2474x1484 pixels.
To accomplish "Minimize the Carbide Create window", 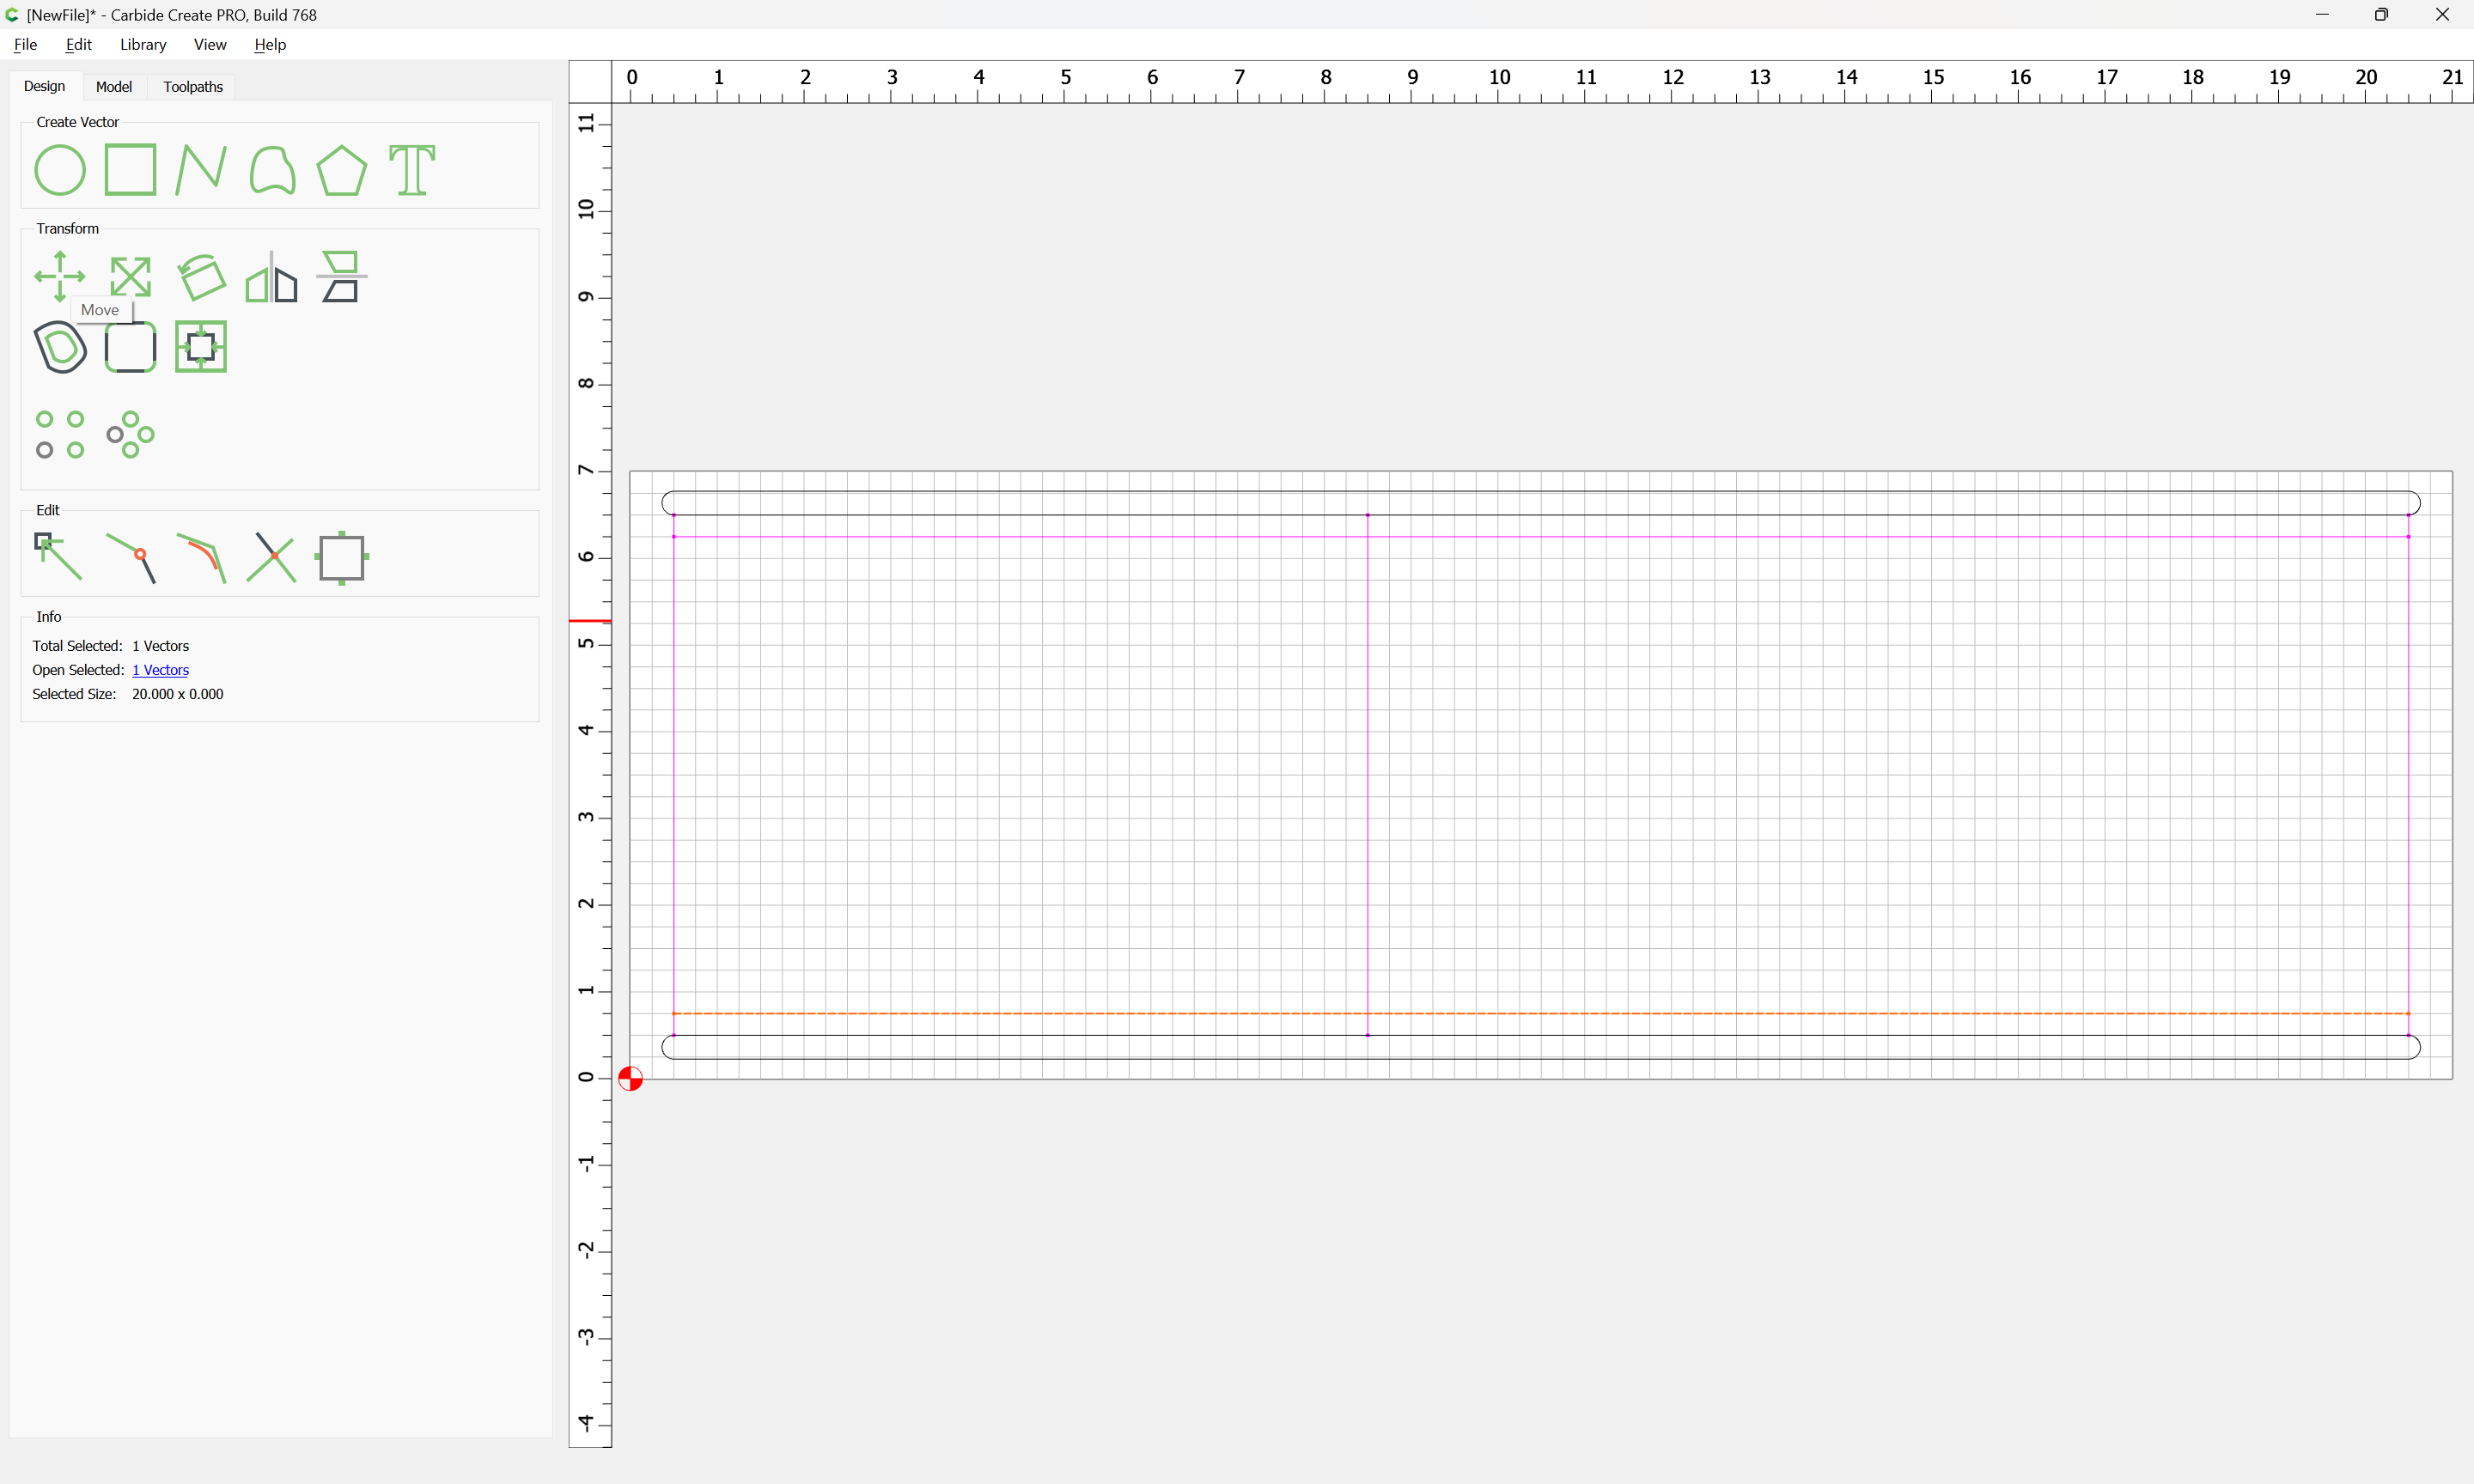I will [x=2321, y=14].
